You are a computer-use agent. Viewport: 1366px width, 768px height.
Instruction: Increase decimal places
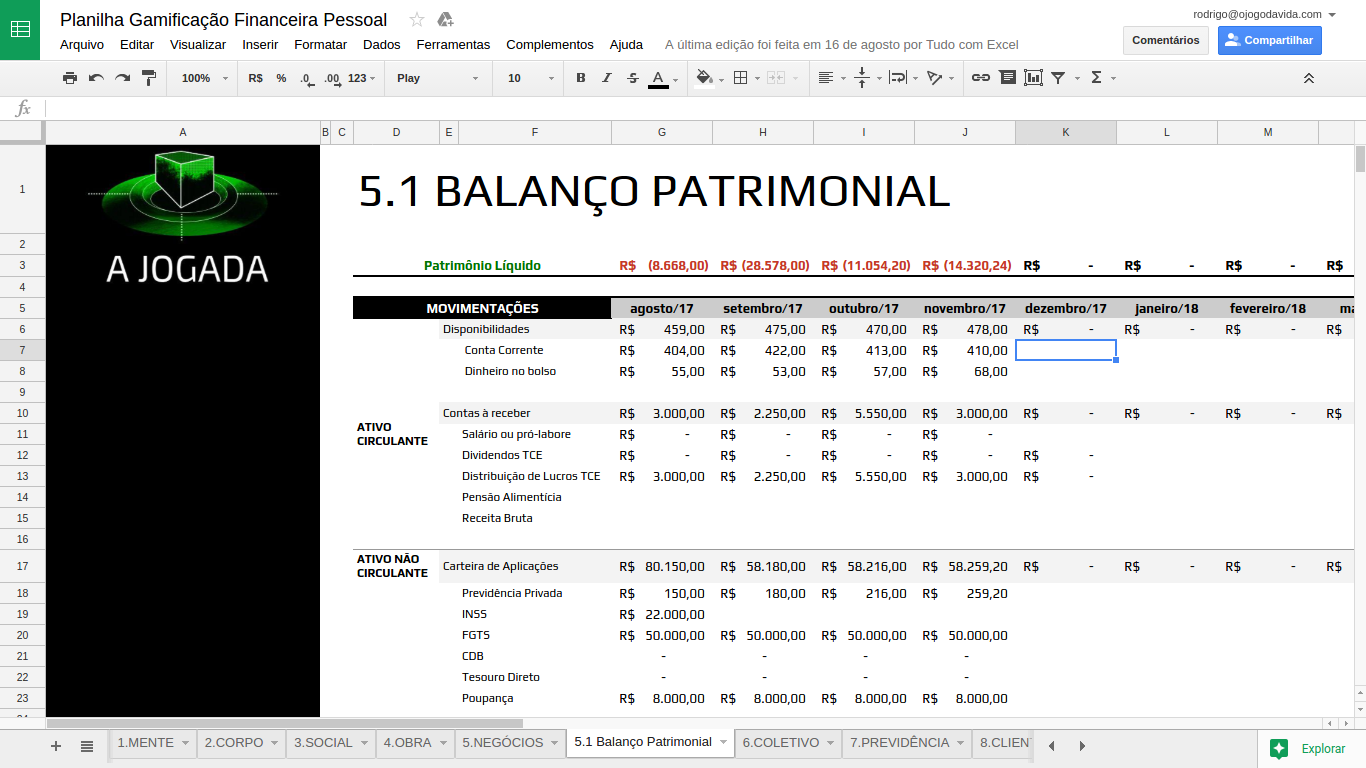pyautogui.click(x=332, y=78)
